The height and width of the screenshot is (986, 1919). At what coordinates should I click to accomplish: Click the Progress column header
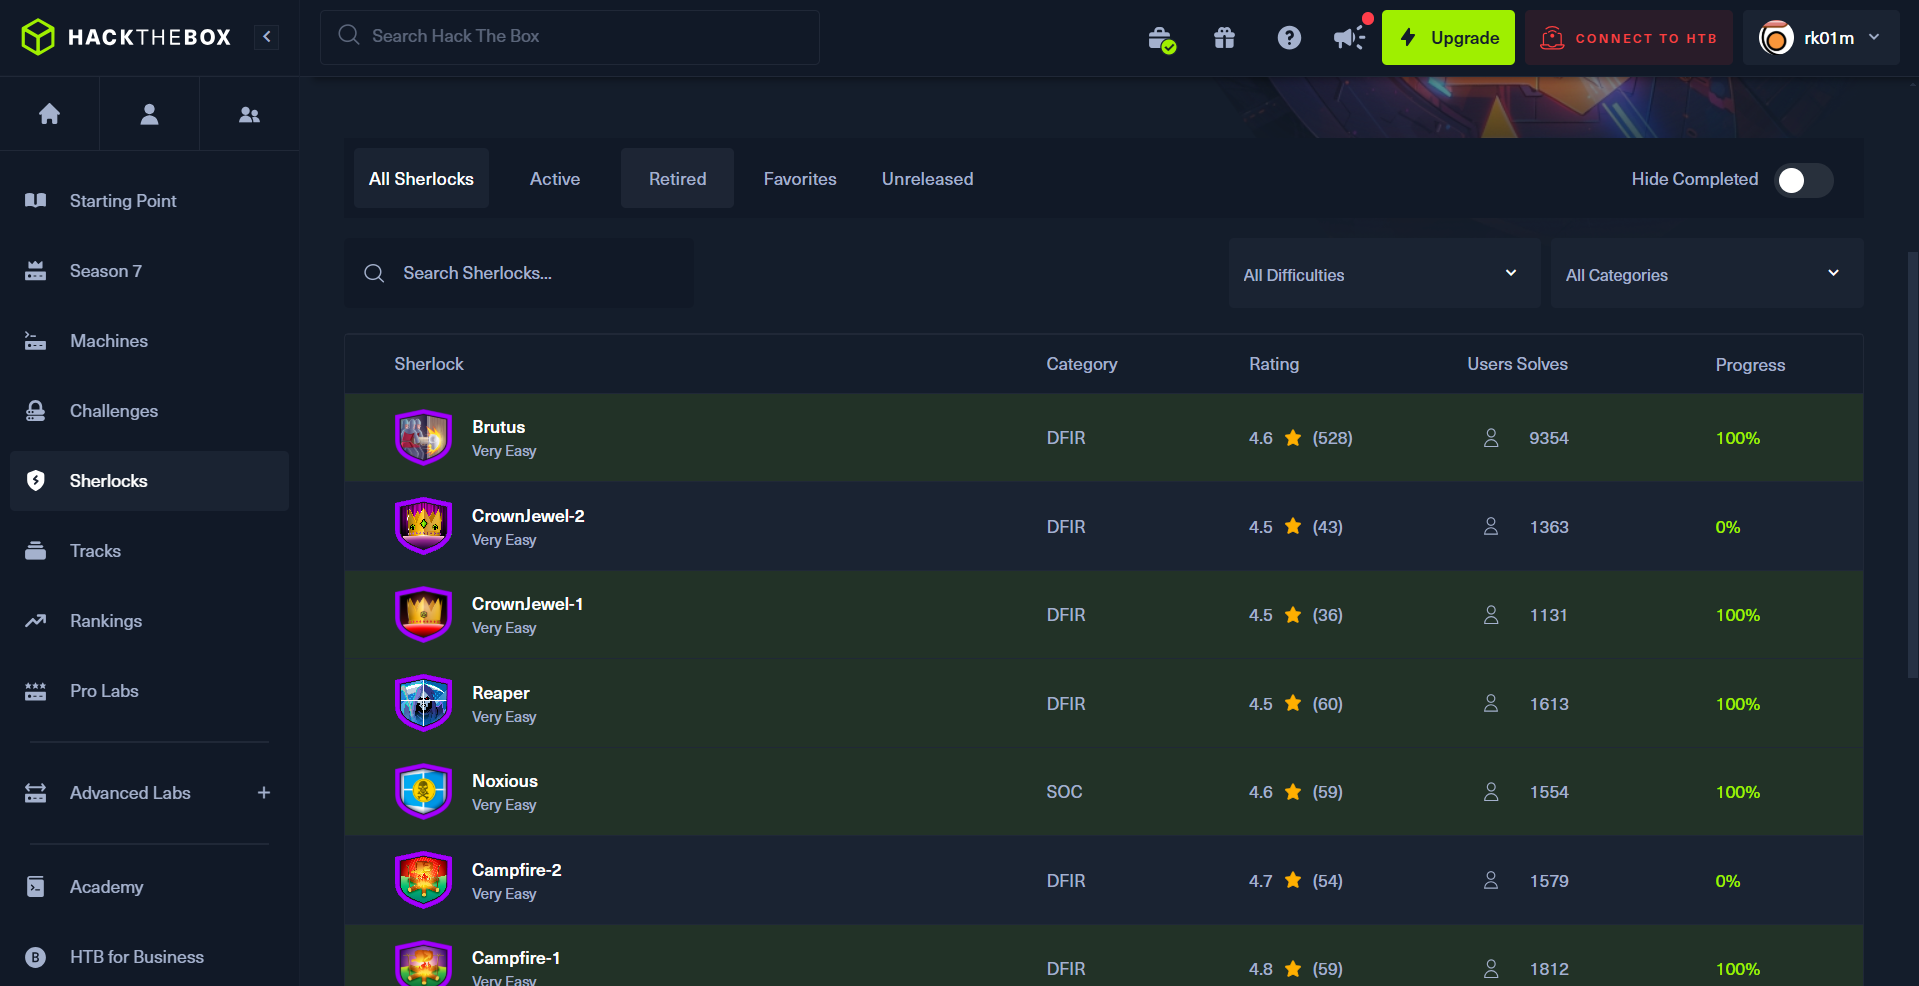pos(1750,365)
